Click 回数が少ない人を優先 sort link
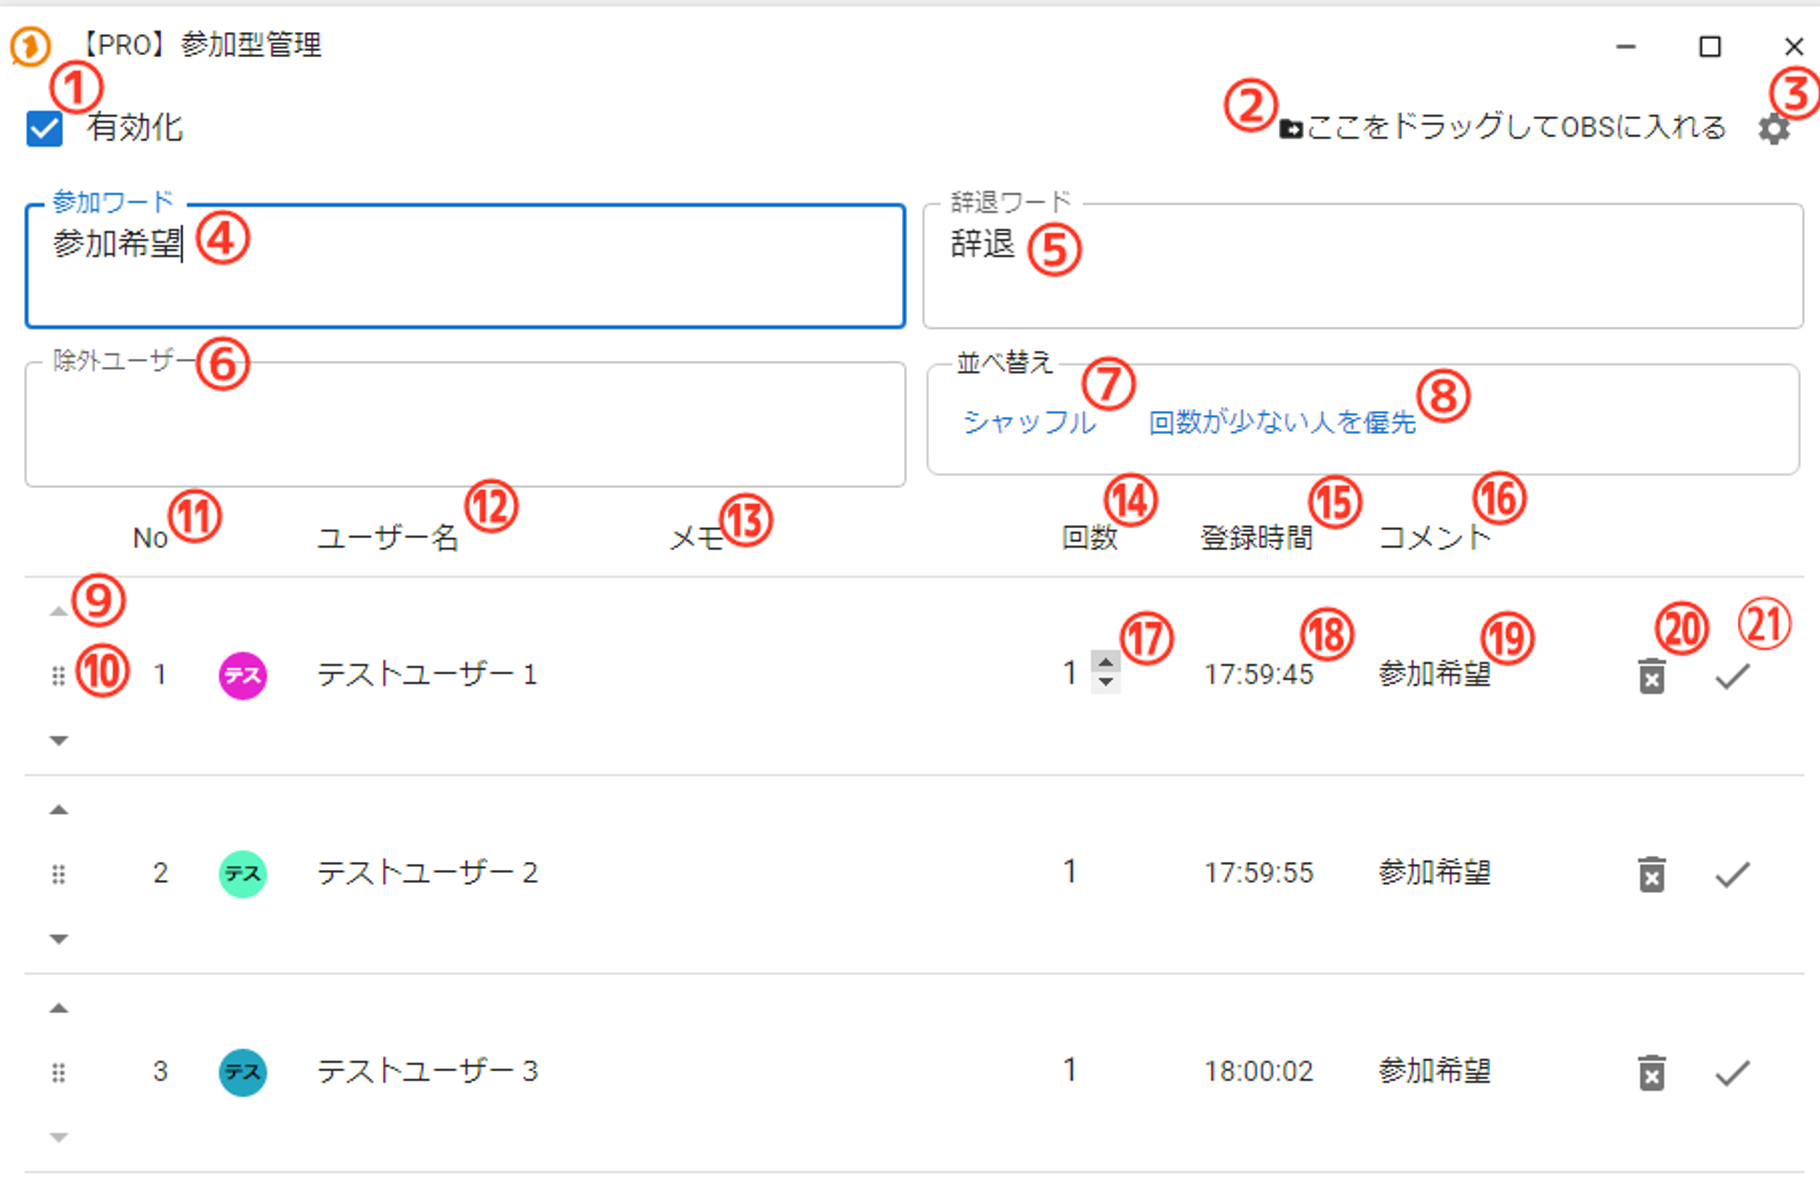 [x=1281, y=423]
